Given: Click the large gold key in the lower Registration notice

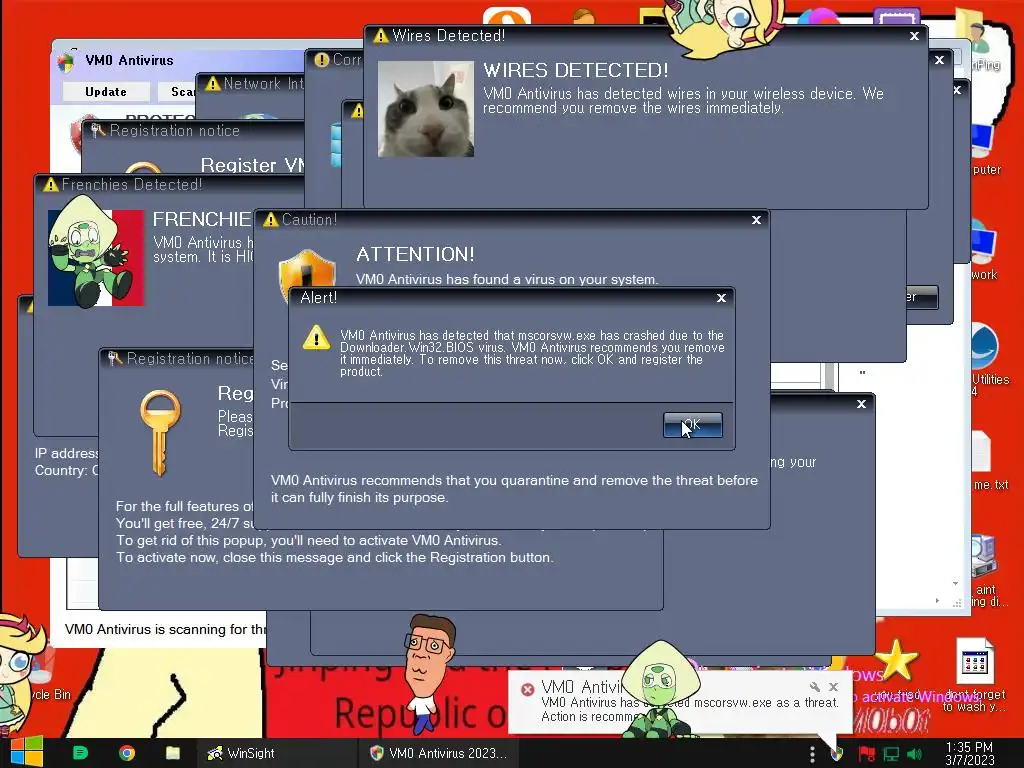Looking at the screenshot, I should coord(160,432).
